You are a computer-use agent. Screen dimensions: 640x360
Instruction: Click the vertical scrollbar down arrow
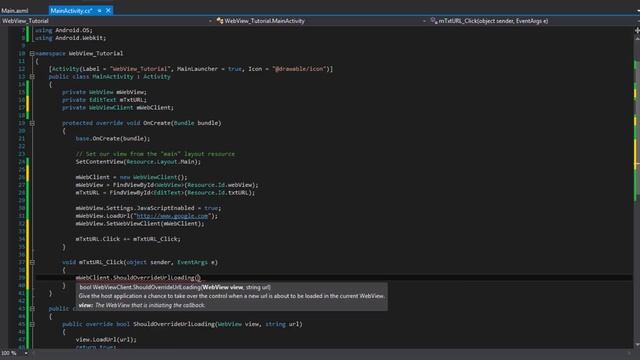[637, 345]
